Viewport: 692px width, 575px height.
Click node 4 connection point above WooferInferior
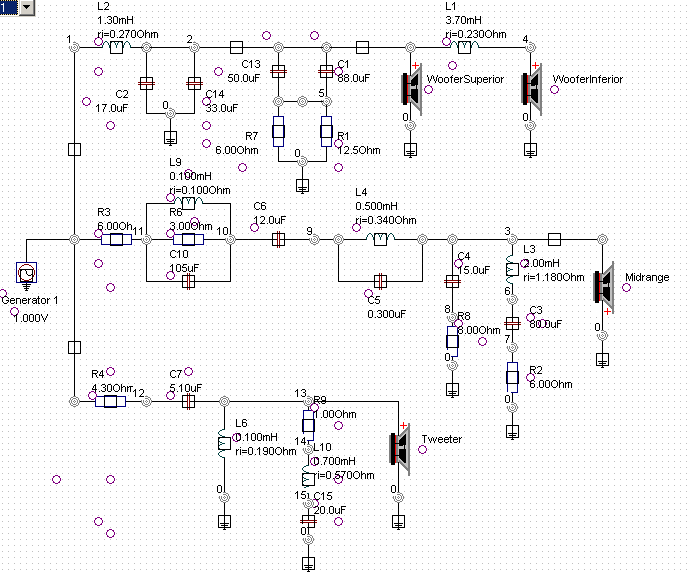click(x=530, y=47)
